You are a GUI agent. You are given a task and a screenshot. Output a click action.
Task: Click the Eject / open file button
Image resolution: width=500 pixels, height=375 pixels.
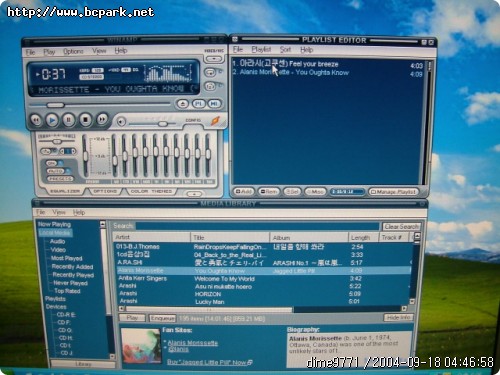click(x=182, y=104)
